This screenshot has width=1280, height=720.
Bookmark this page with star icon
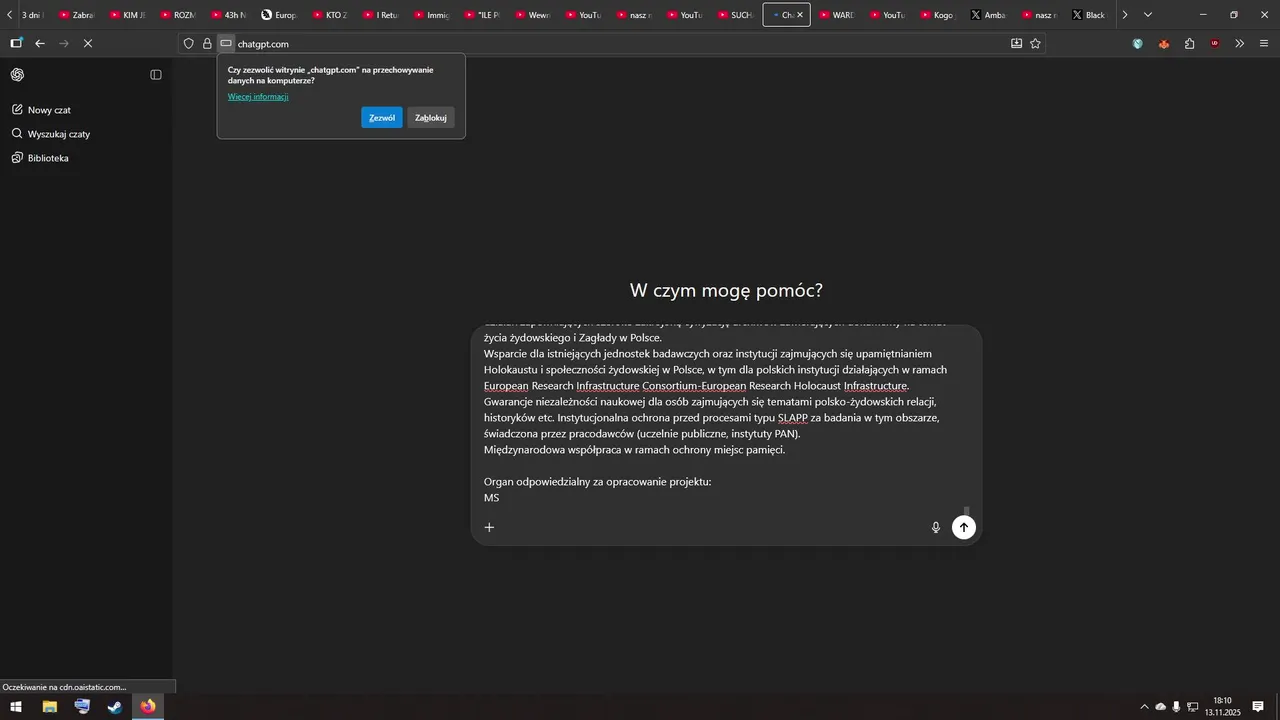click(x=1035, y=44)
